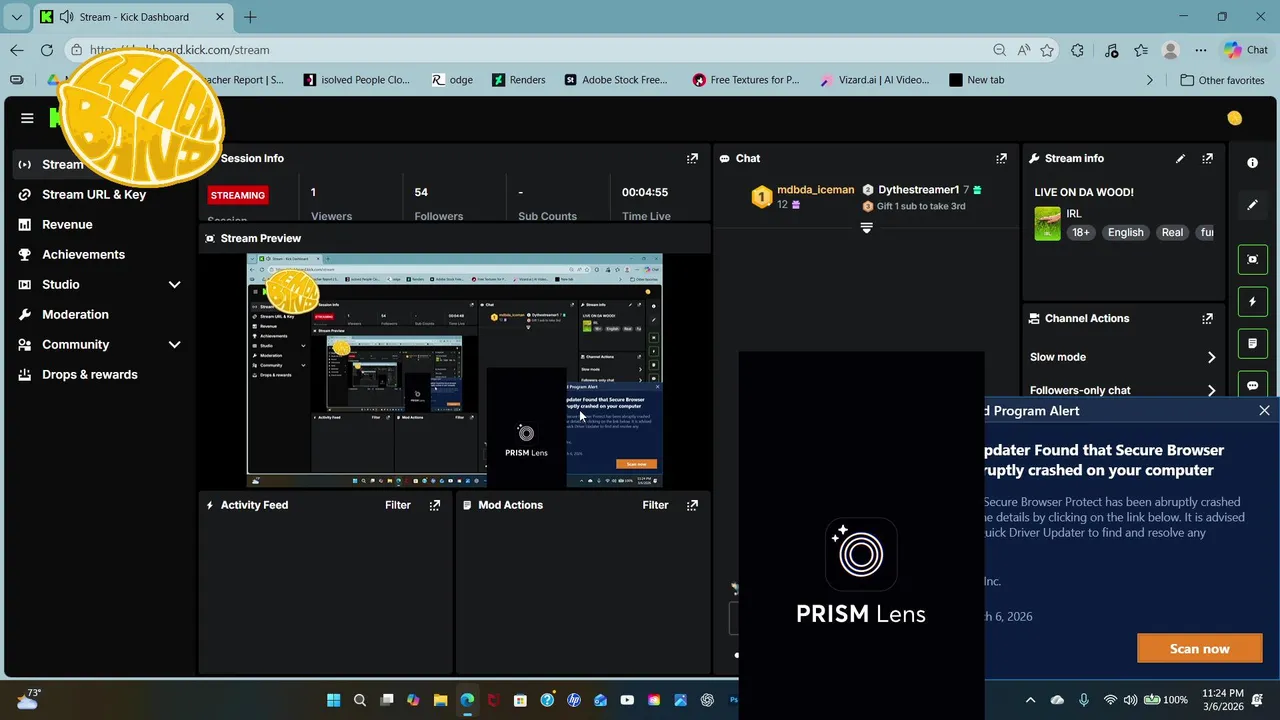Click the English stream tag
The image size is (1280, 720).
tap(1125, 232)
